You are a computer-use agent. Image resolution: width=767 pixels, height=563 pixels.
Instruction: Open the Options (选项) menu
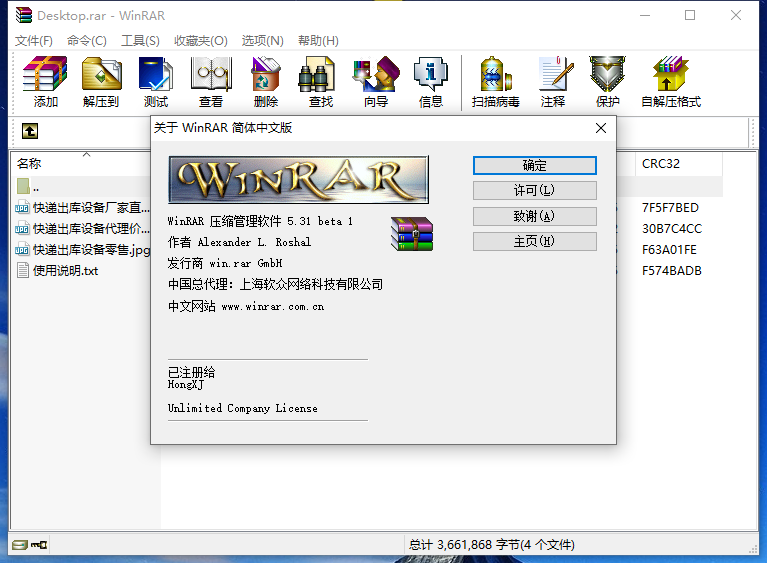point(263,41)
